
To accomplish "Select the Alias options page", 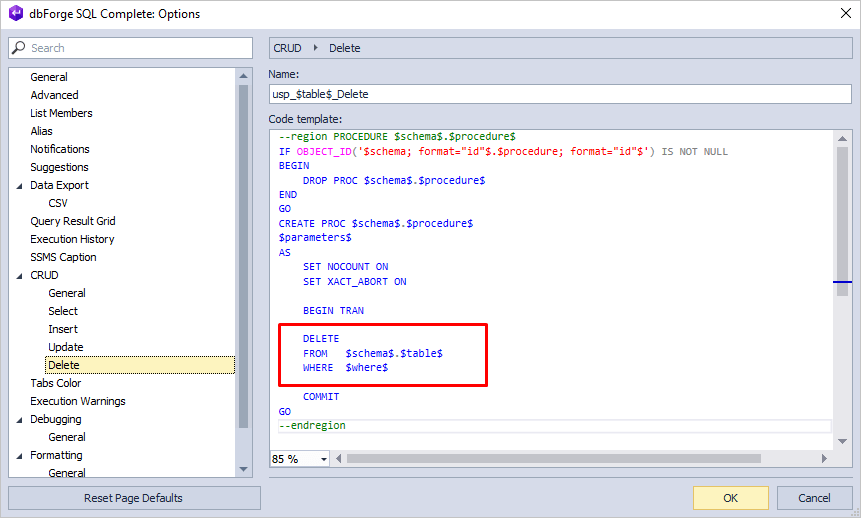I will coord(41,131).
